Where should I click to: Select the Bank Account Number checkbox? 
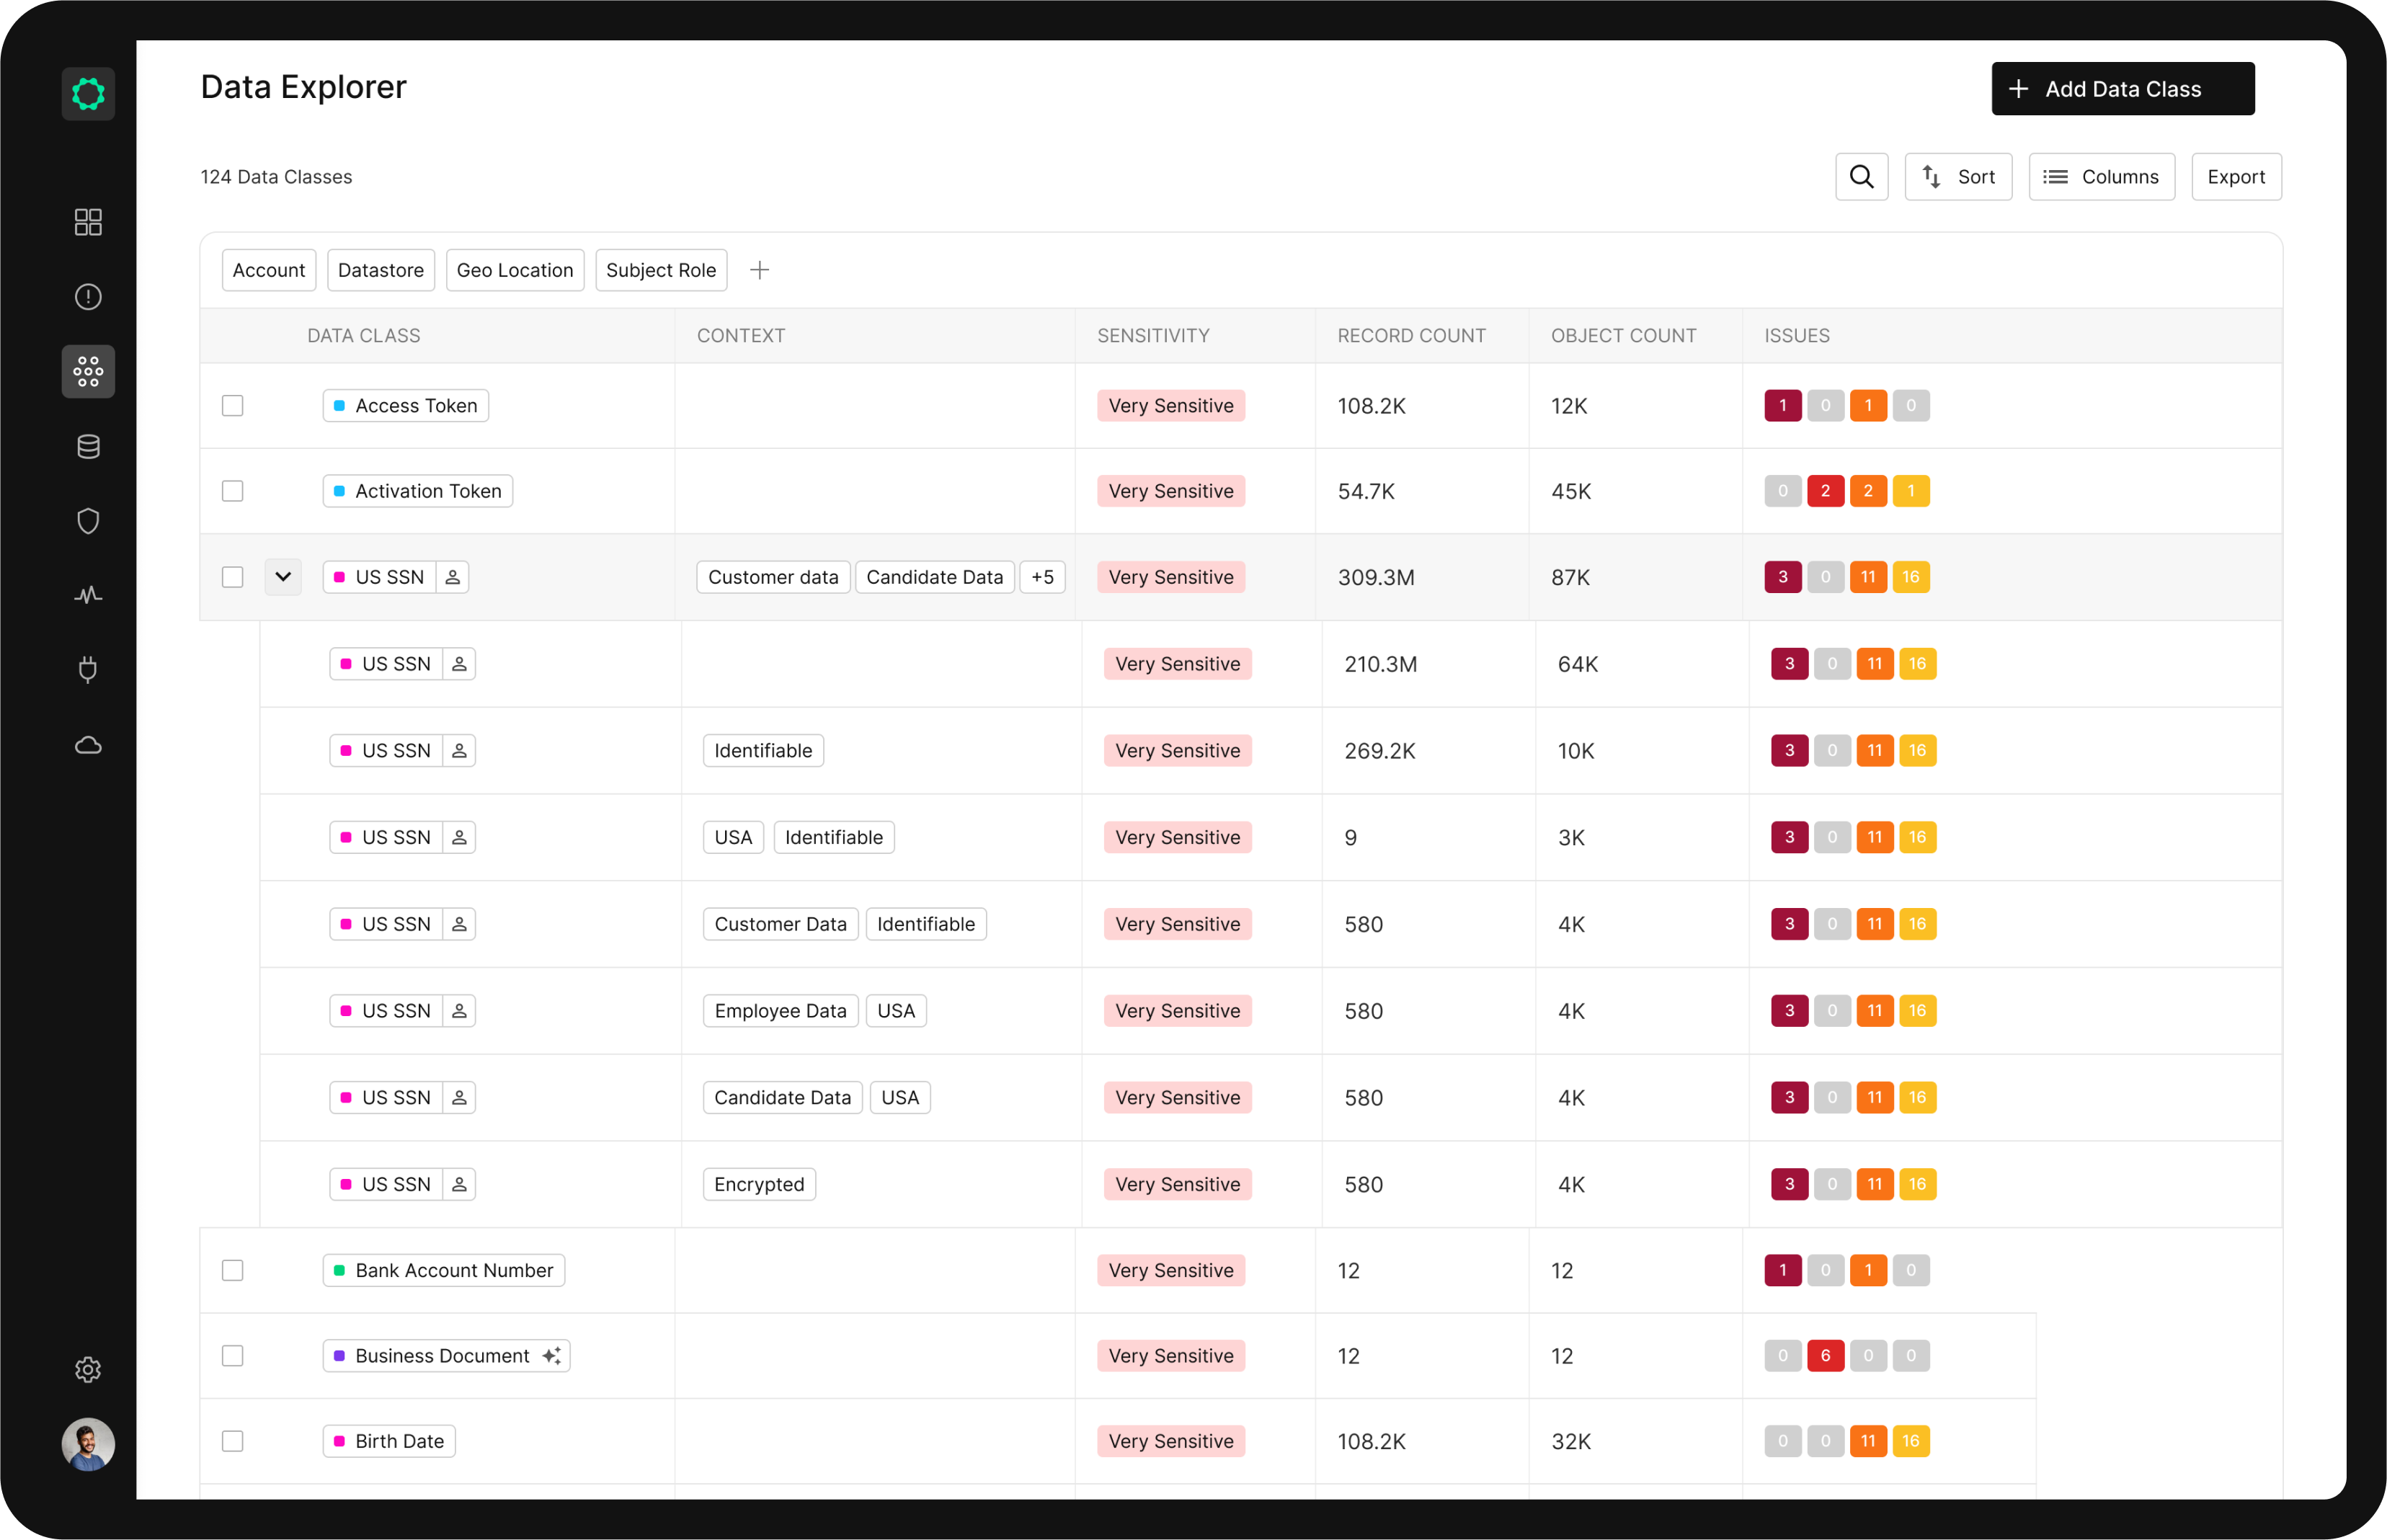233,1271
